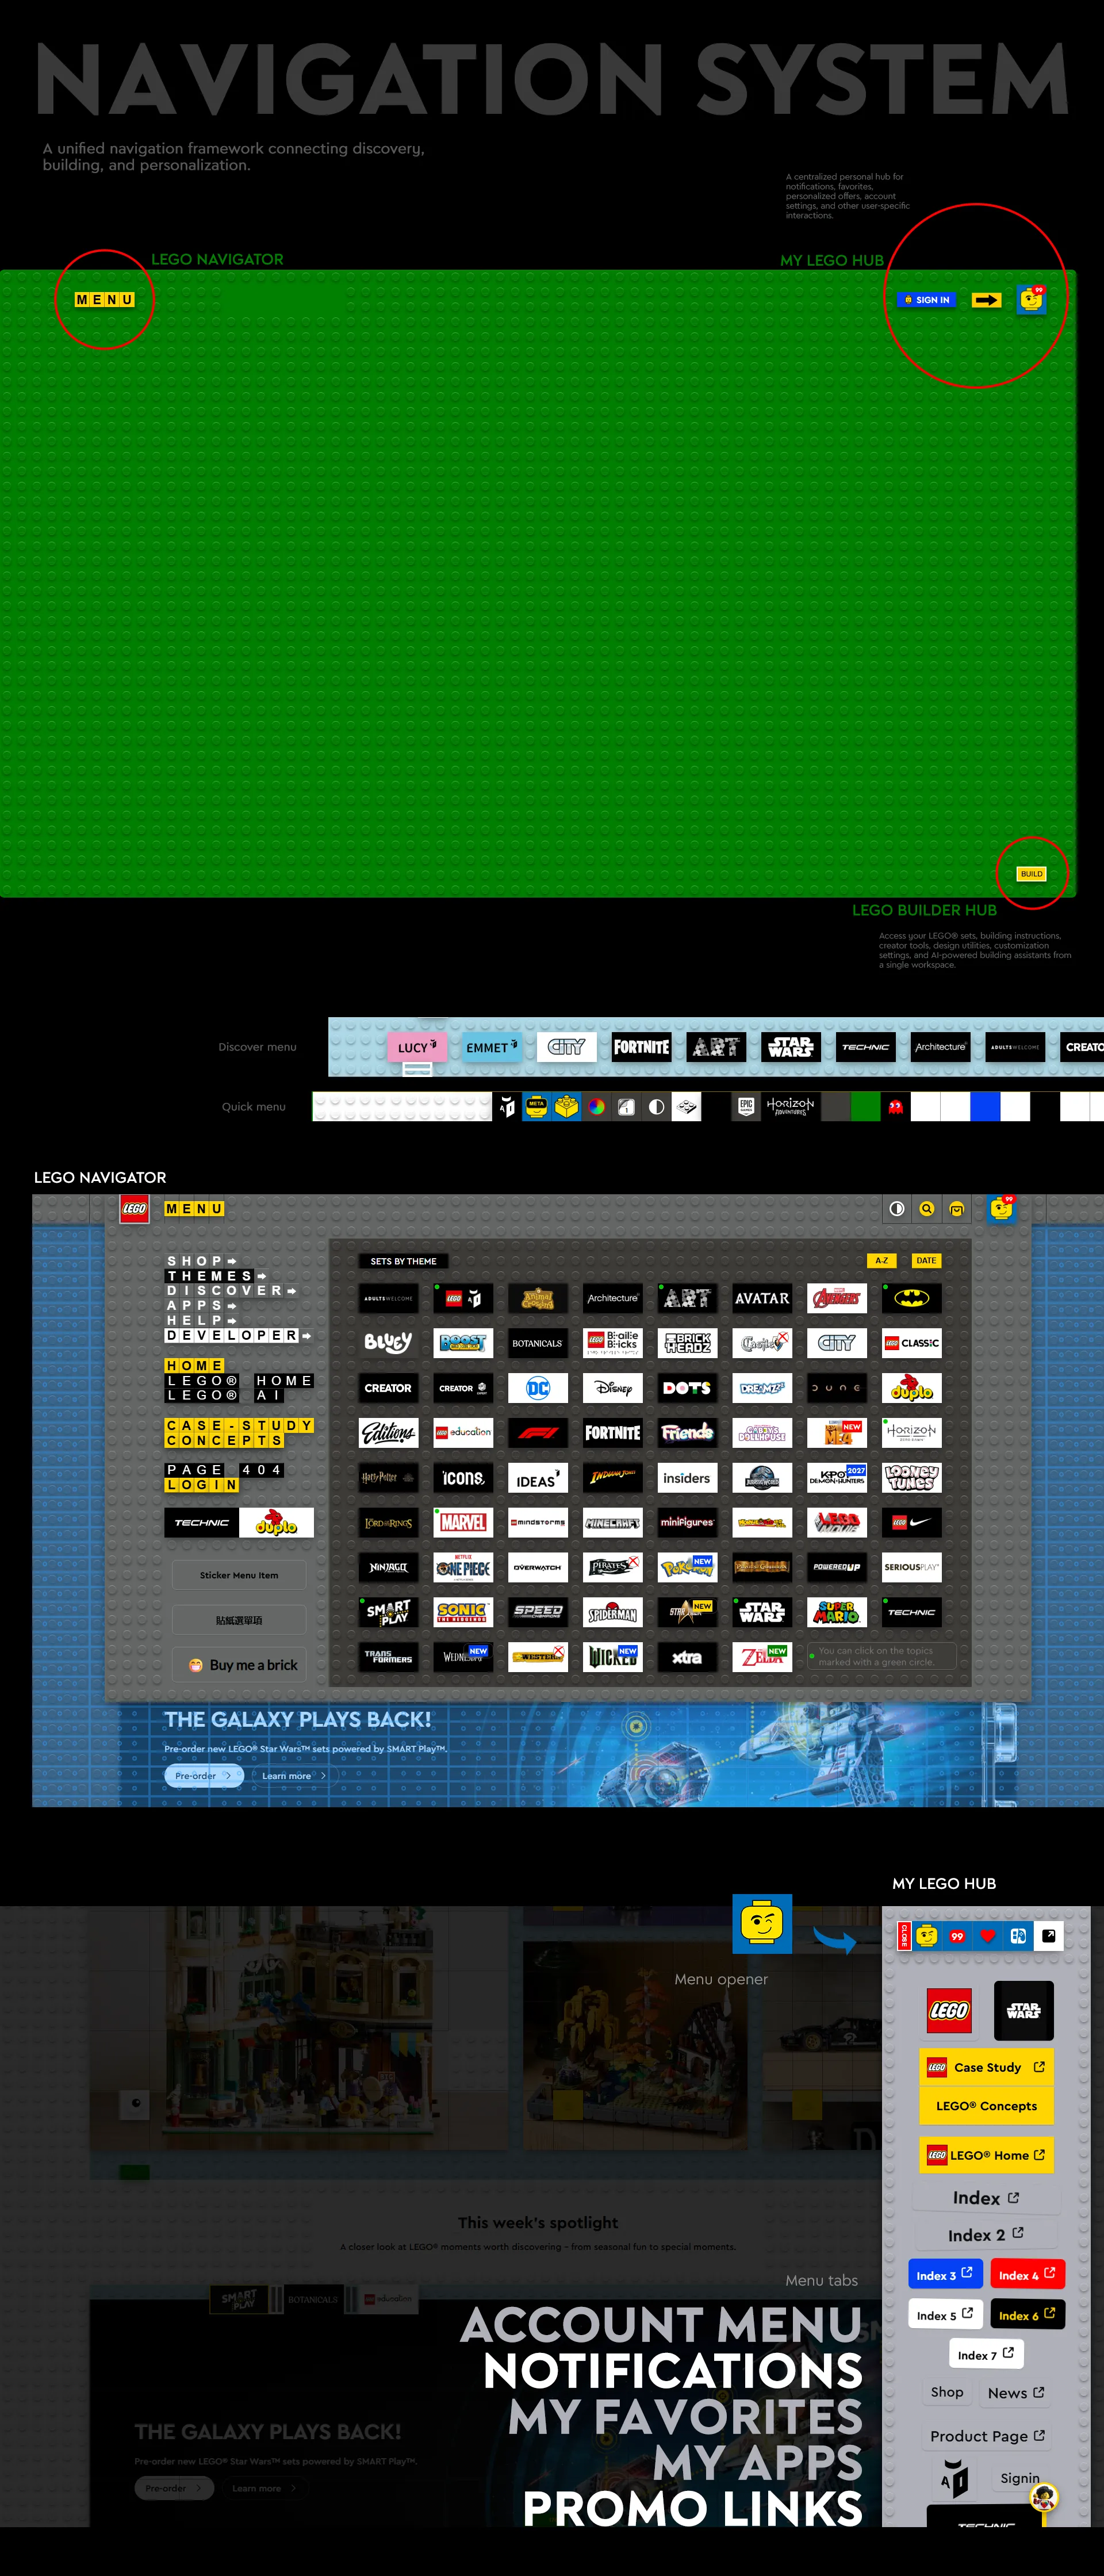The height and width of the screenshot is (2576, 1104).
Task: Click the Star Wars tile in Hub
Action: click(1023, 2011)
